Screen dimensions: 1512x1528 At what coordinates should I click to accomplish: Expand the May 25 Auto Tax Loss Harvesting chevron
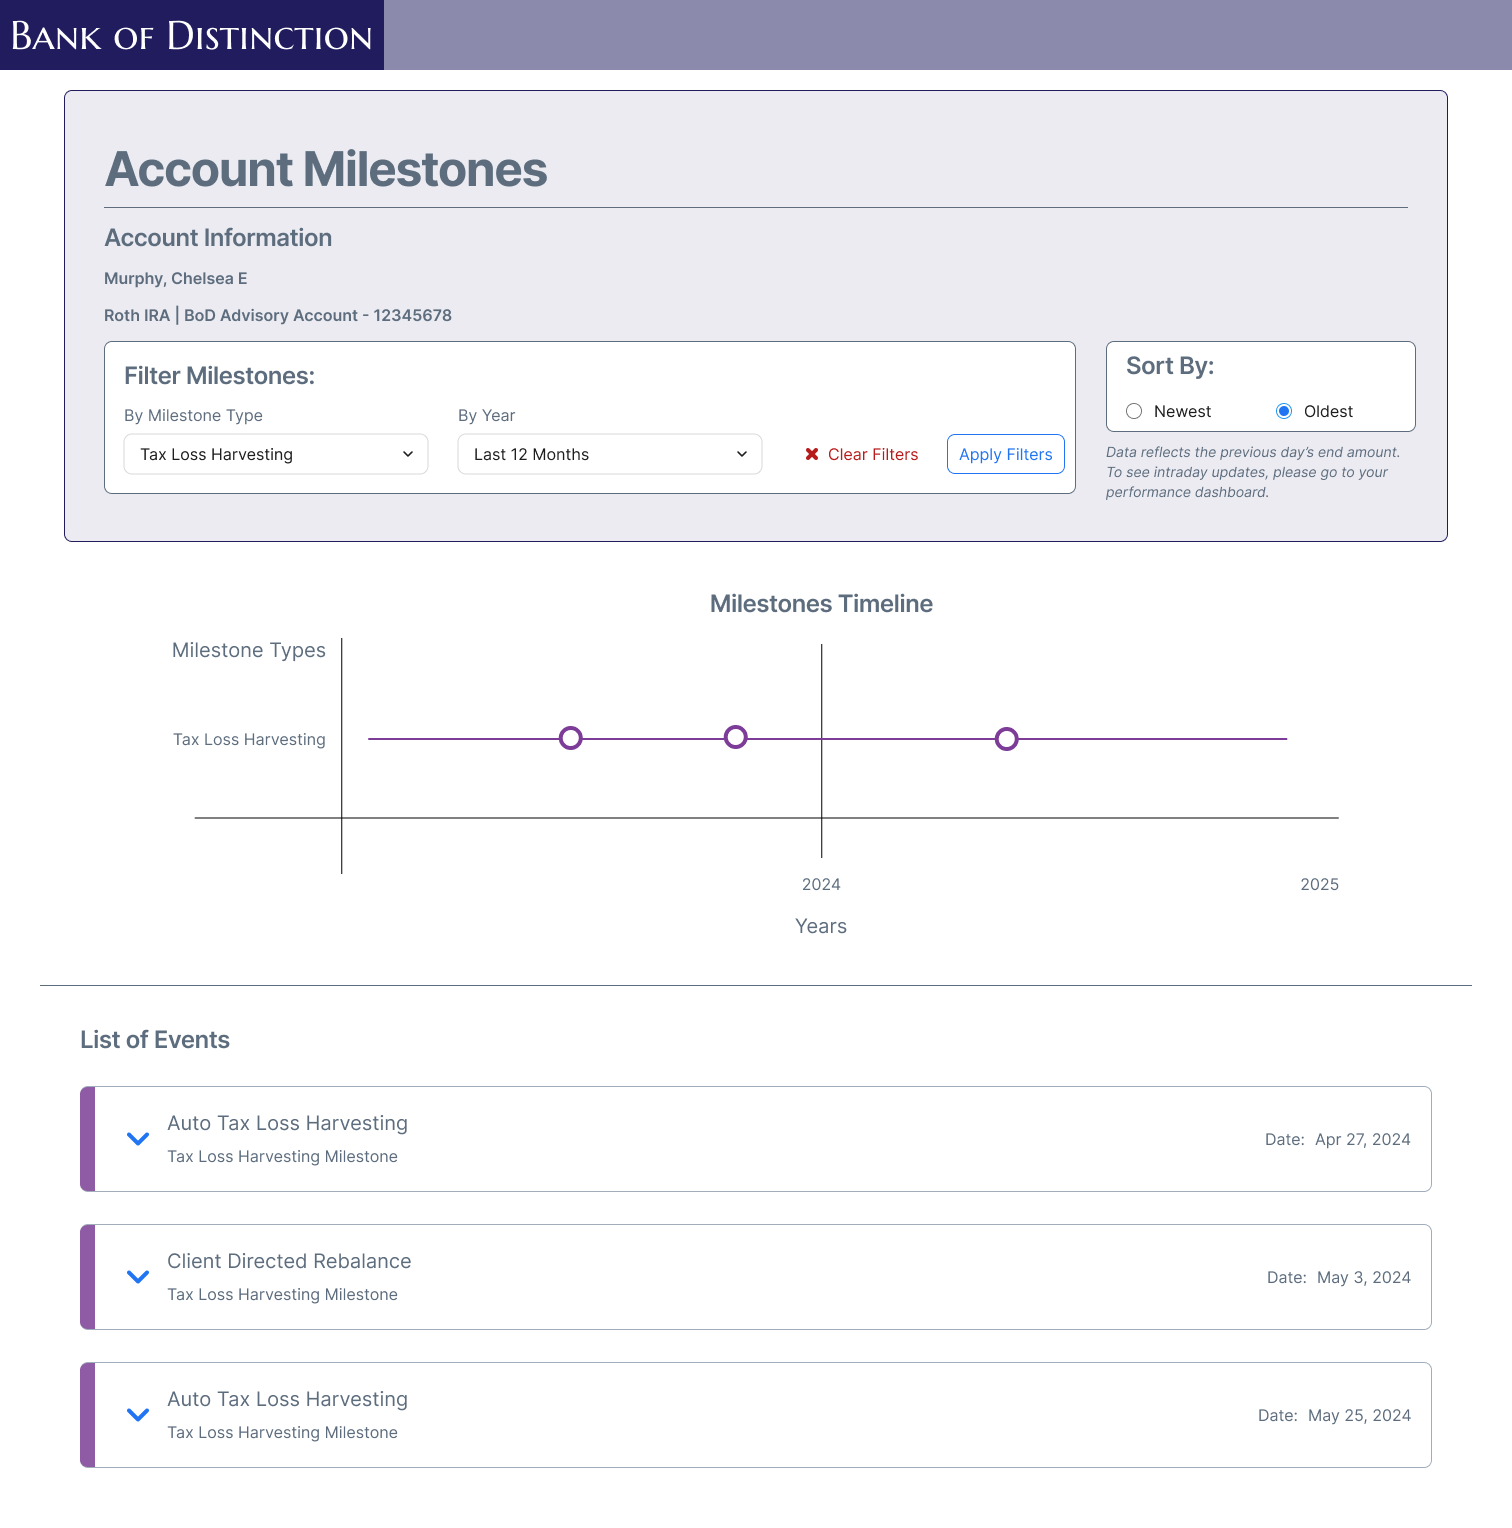pos(138,1415)
